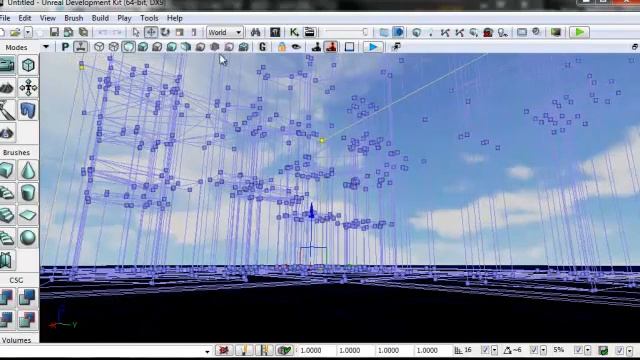
Task: Select Geometry mode cube icon
Action: pyautogui.click(x=28, y=65)
